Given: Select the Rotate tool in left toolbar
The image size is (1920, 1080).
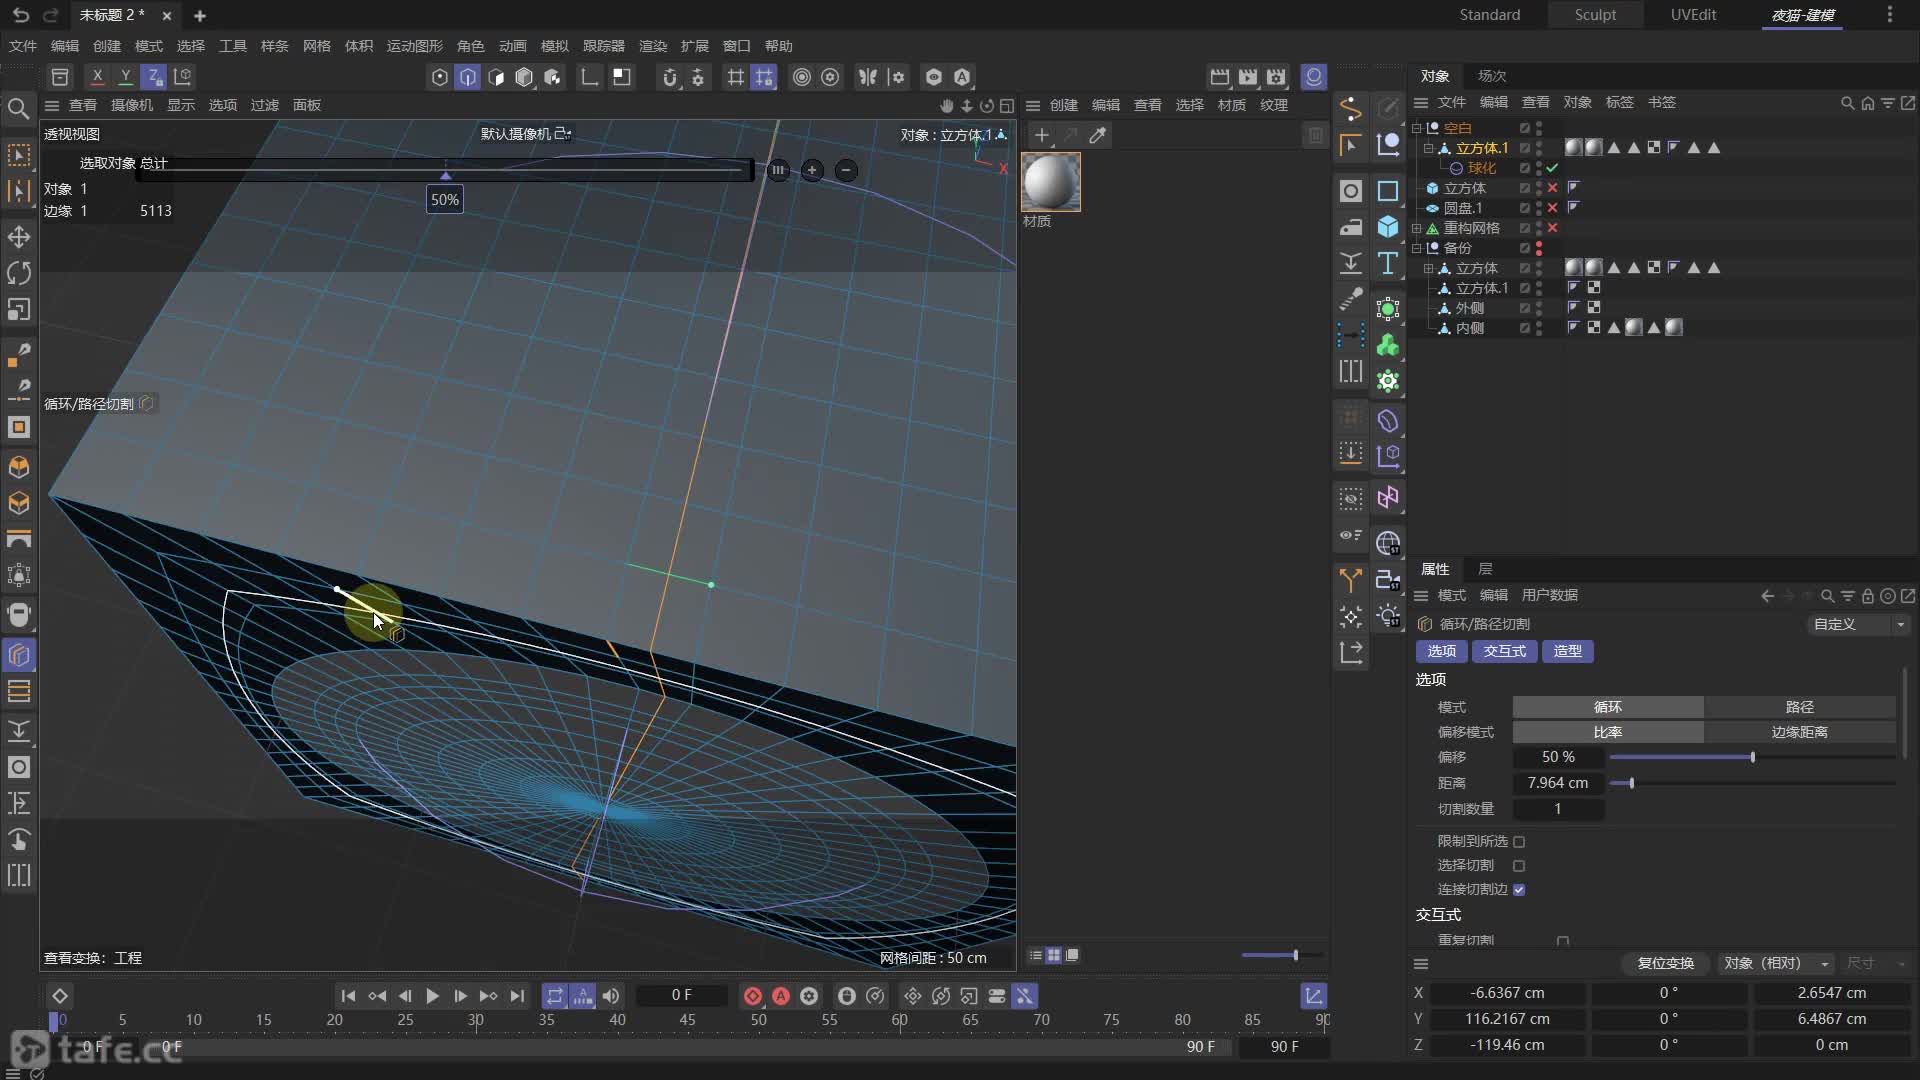Looking at the screenshot, I should (x=19, y=273).
